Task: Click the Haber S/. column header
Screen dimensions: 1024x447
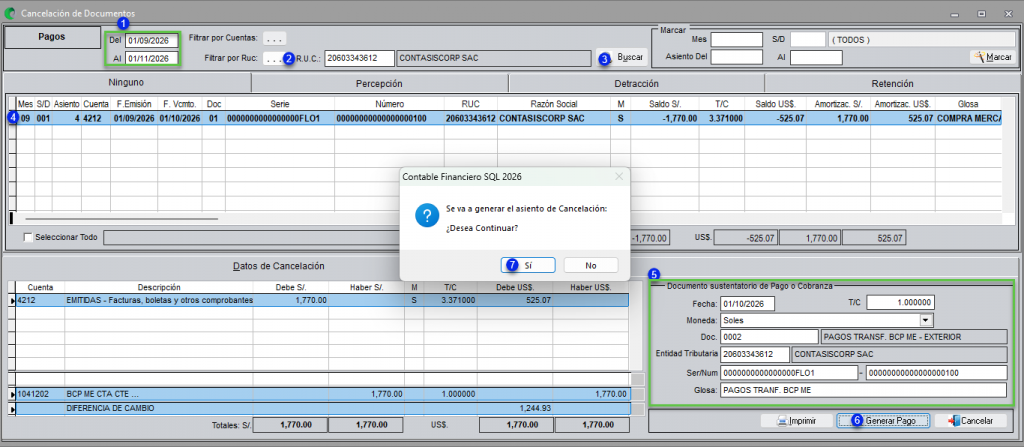Action: (x=366, y=287)
